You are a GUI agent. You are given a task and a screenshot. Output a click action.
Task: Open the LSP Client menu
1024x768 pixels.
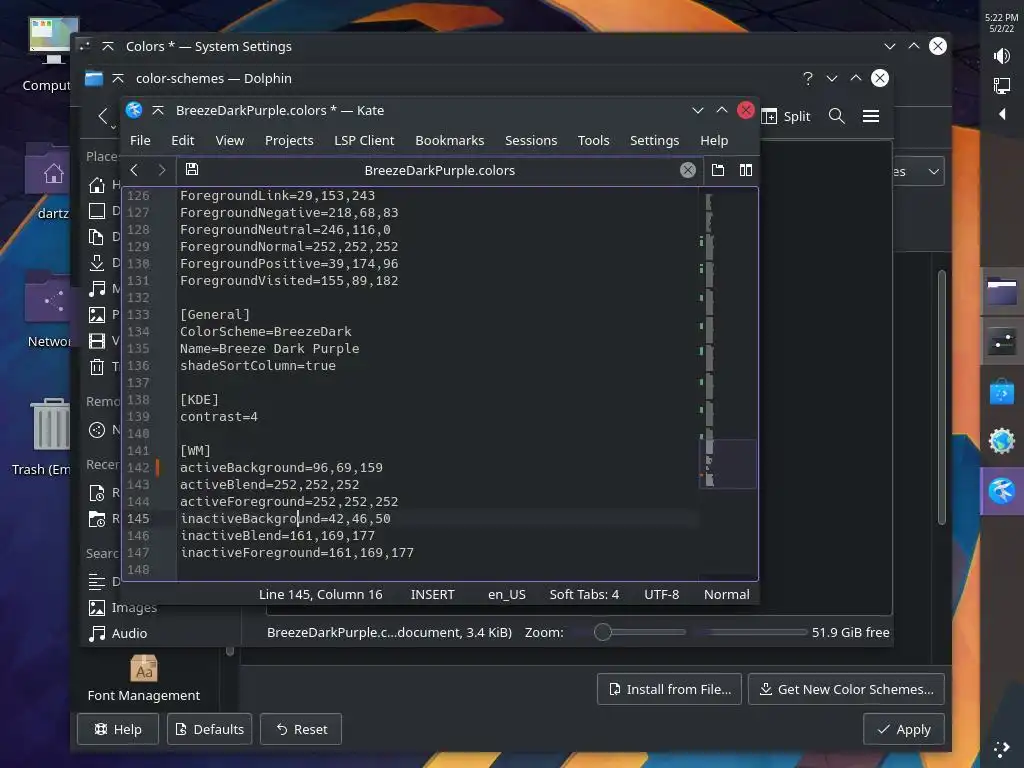(x=364, y=140)
